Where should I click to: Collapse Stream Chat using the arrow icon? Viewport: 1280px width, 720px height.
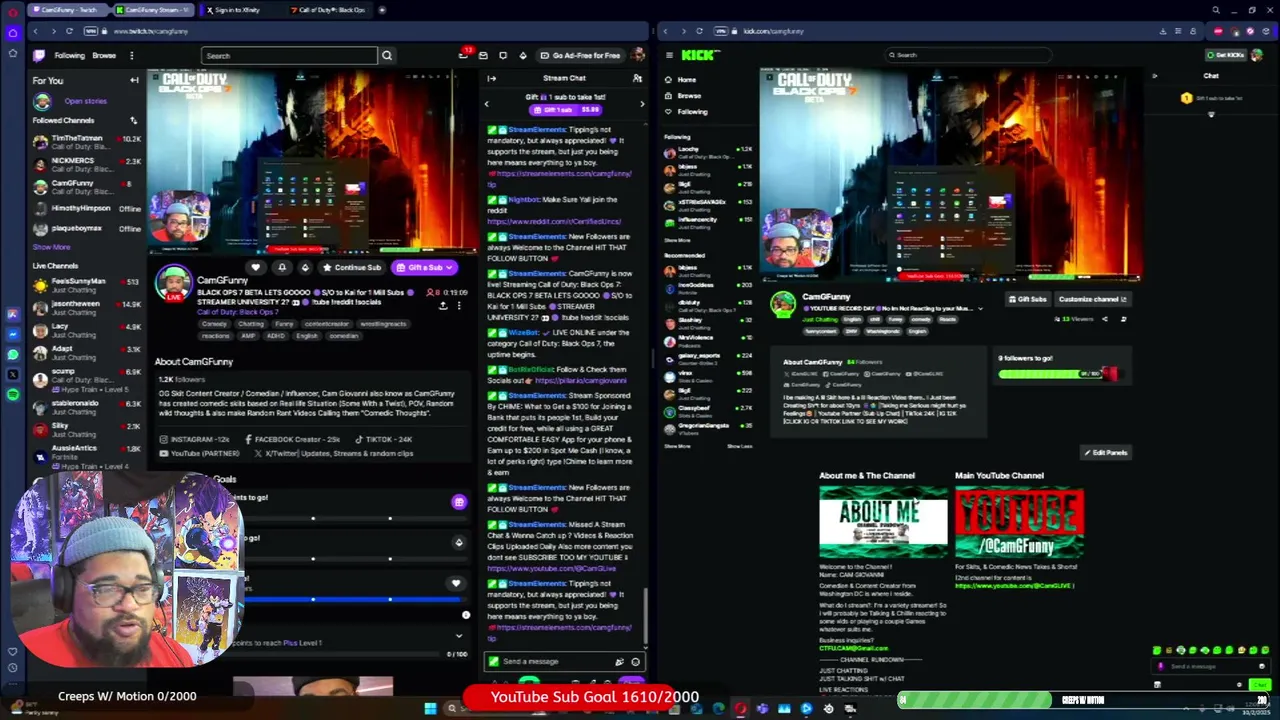pos(491,78)
